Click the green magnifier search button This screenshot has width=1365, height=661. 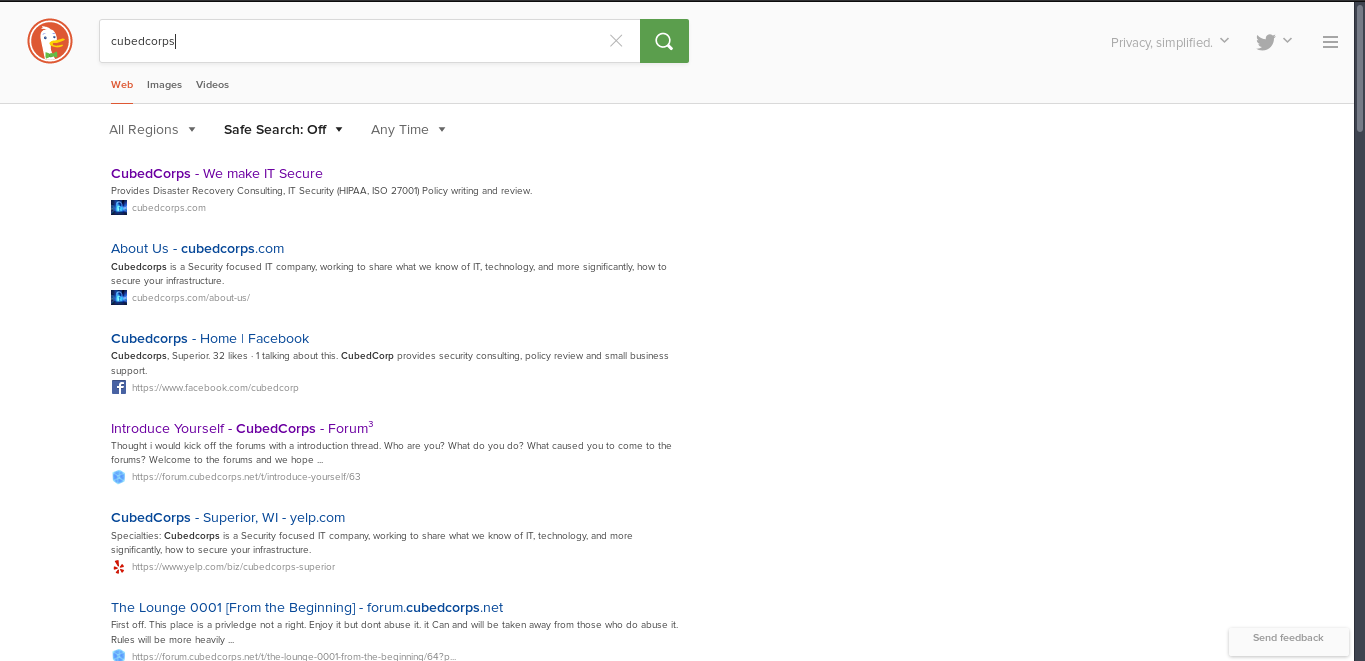coord(664,41)
